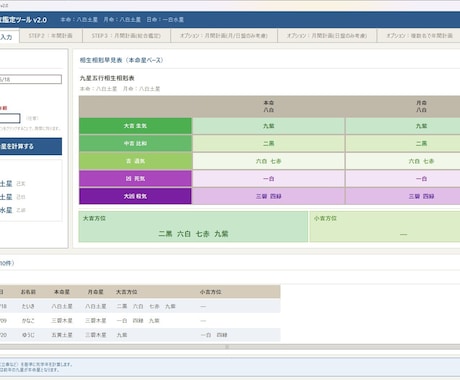Click the 大吉方位 result box

(193, 226)
